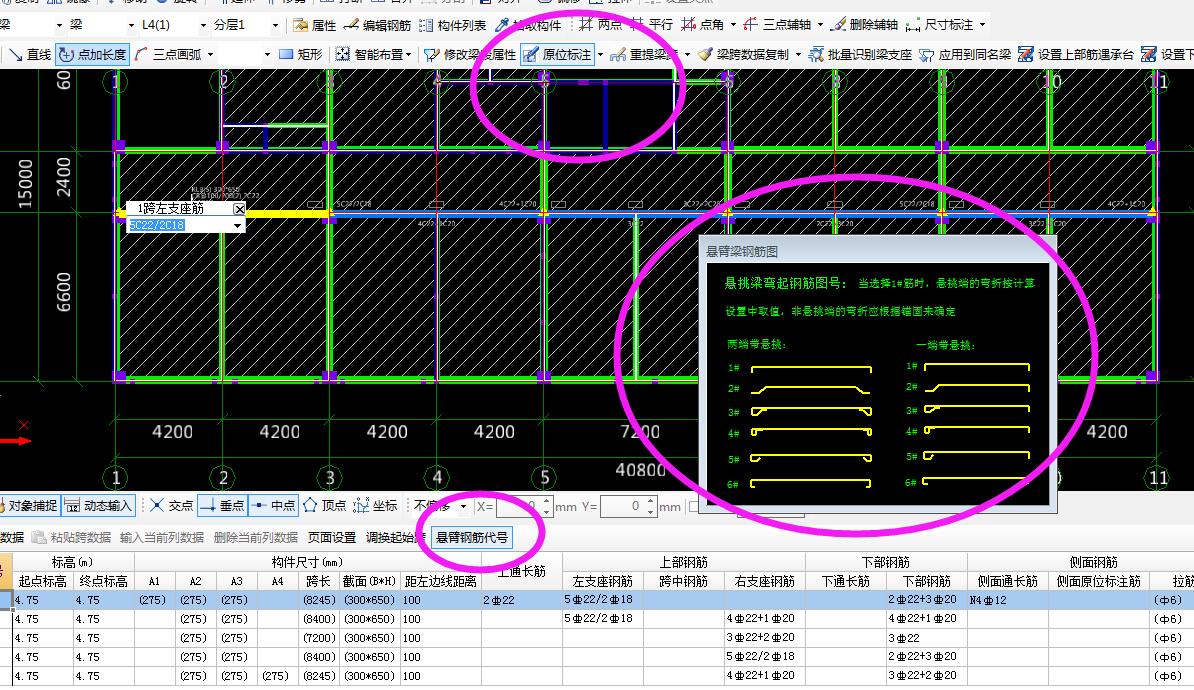Open the 智能布置 smart layout tool
1194x690 pixels.
coord(369,55)
